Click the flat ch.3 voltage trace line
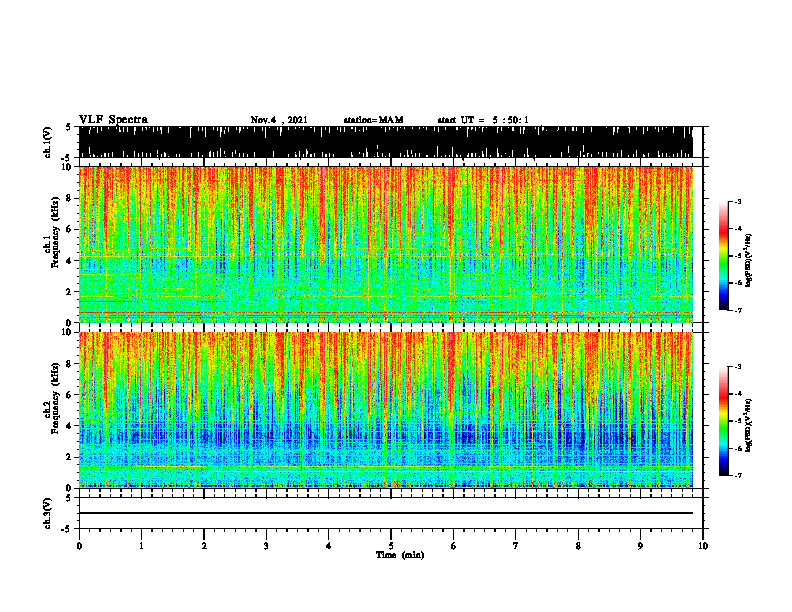 385,513
